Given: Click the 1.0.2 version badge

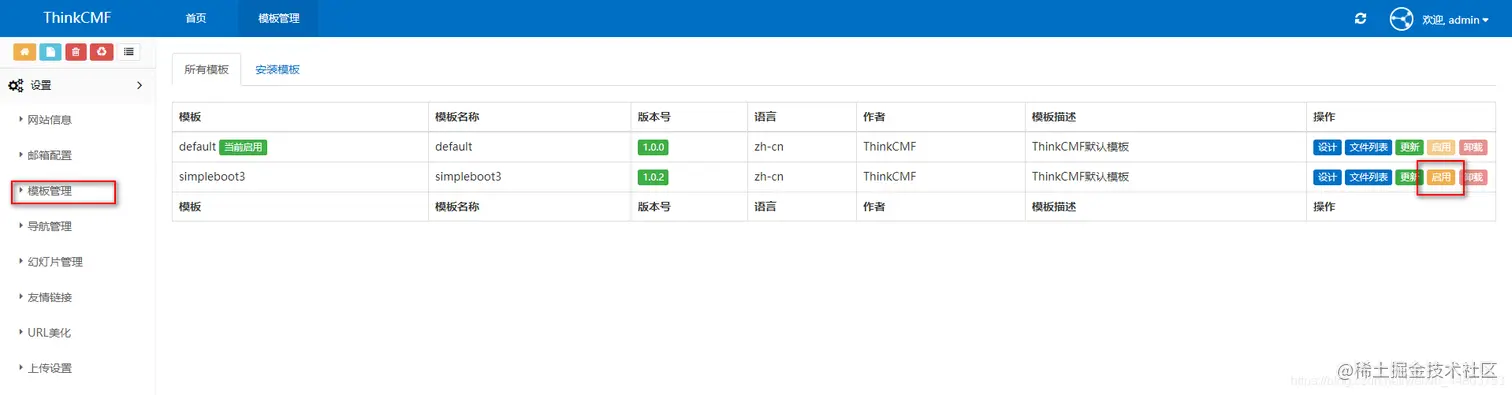Looking at the screenshot, I should pyautogui.click(x=653, y=177).
